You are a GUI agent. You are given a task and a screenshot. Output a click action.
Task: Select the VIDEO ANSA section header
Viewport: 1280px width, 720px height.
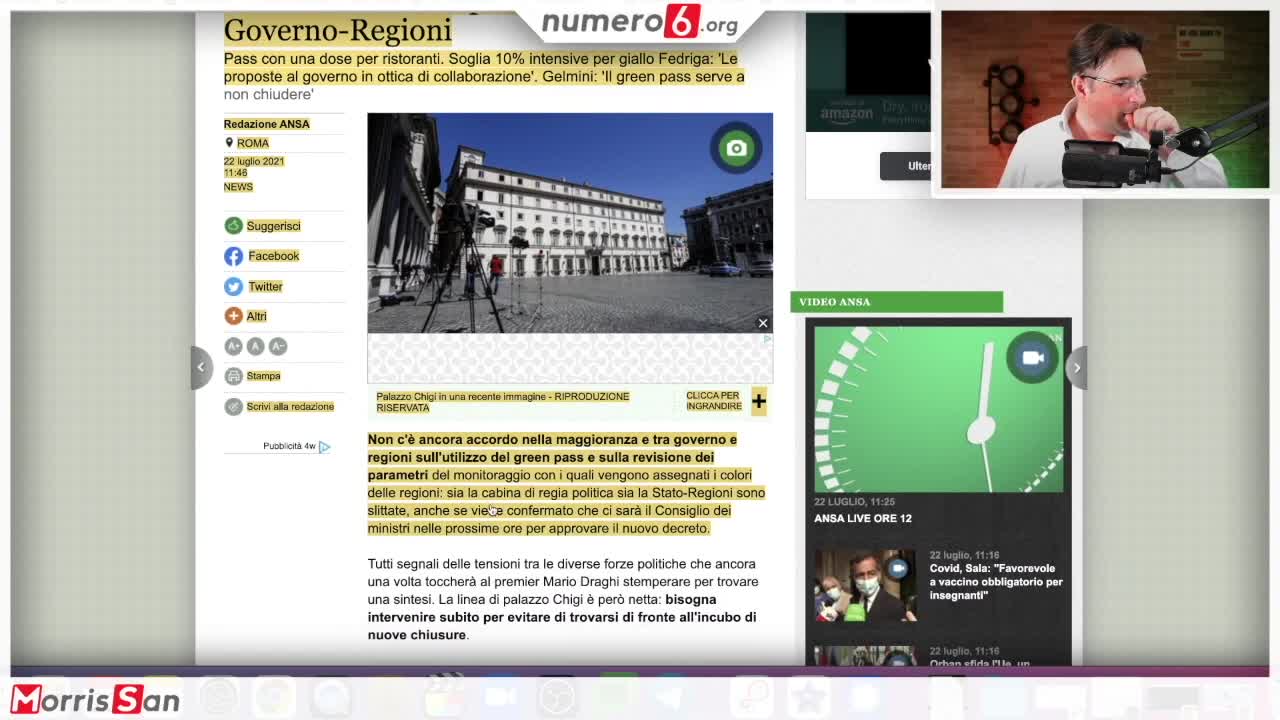coord(896,302)
